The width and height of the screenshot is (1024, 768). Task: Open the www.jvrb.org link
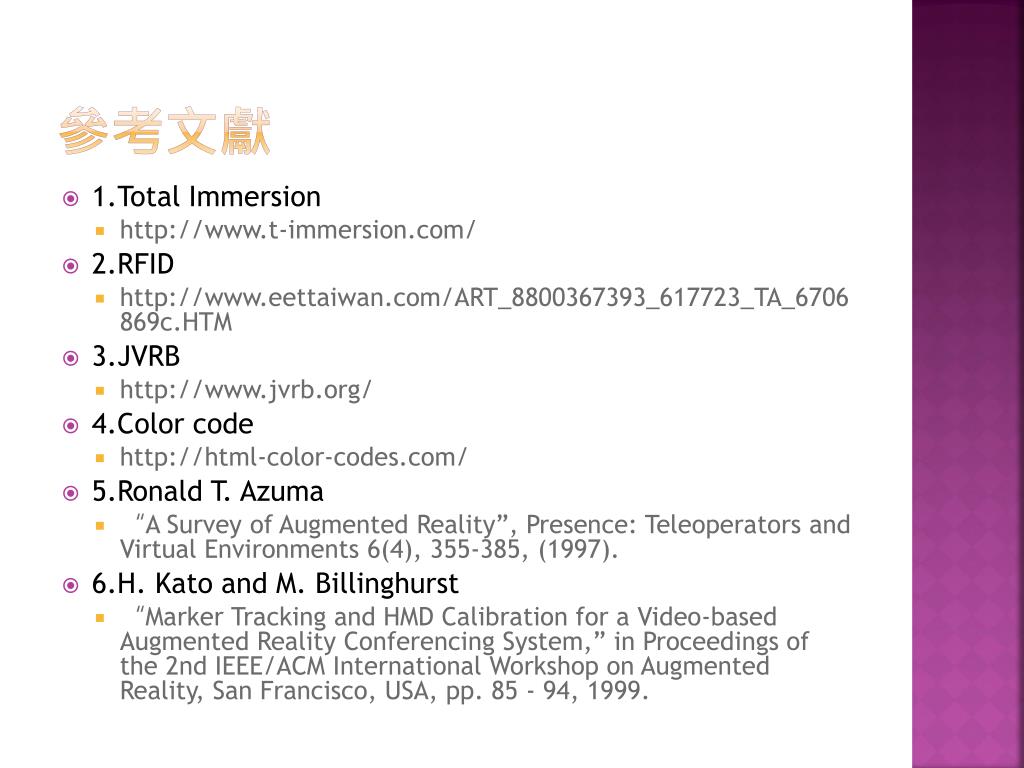coord(246,390)
